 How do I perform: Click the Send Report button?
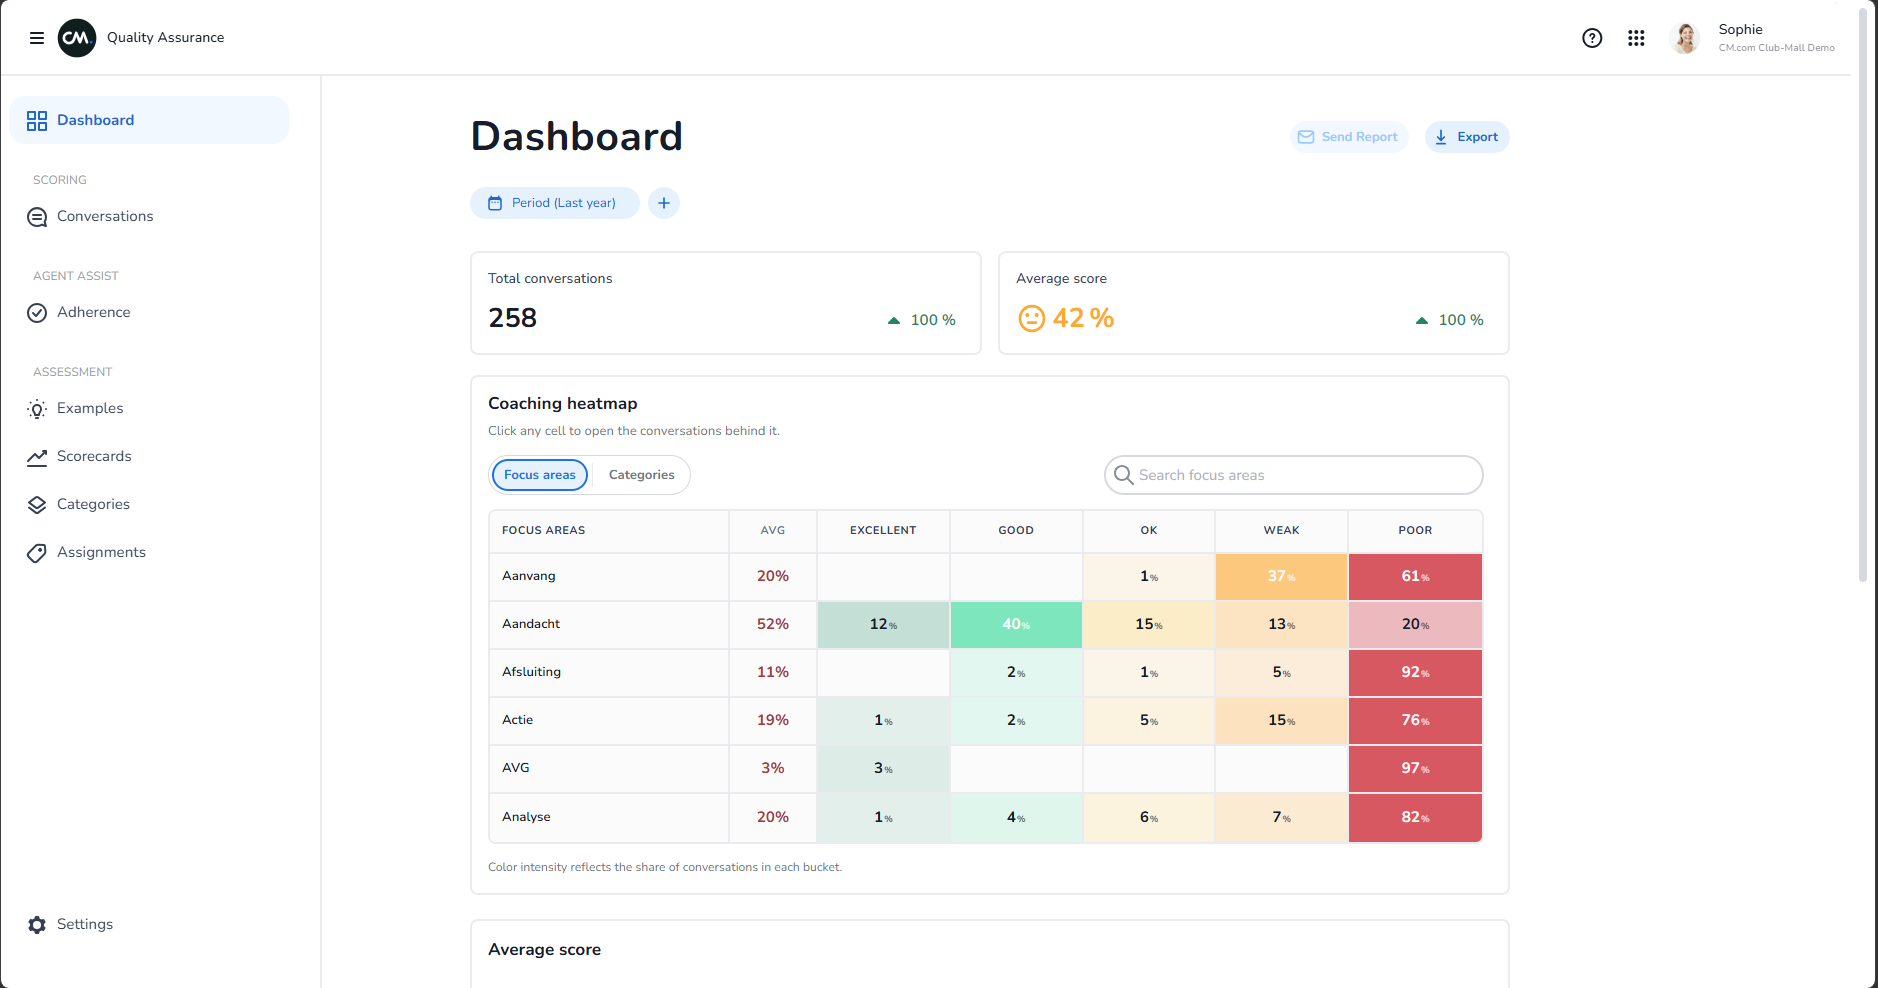click(x=1349, y=137)
